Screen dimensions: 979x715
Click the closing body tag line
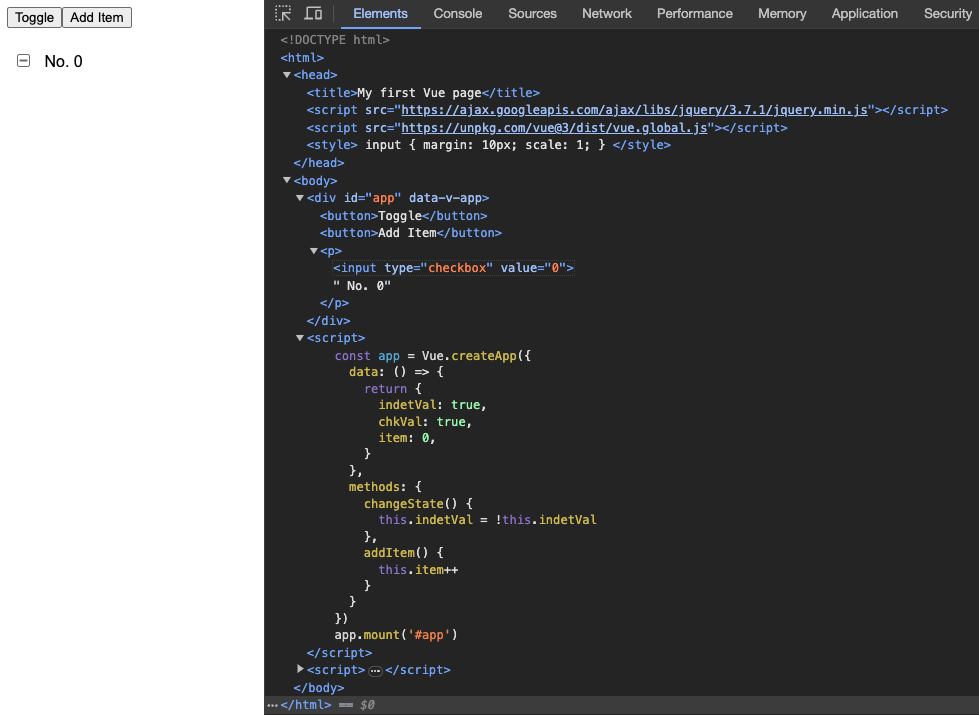coord(319,688)
